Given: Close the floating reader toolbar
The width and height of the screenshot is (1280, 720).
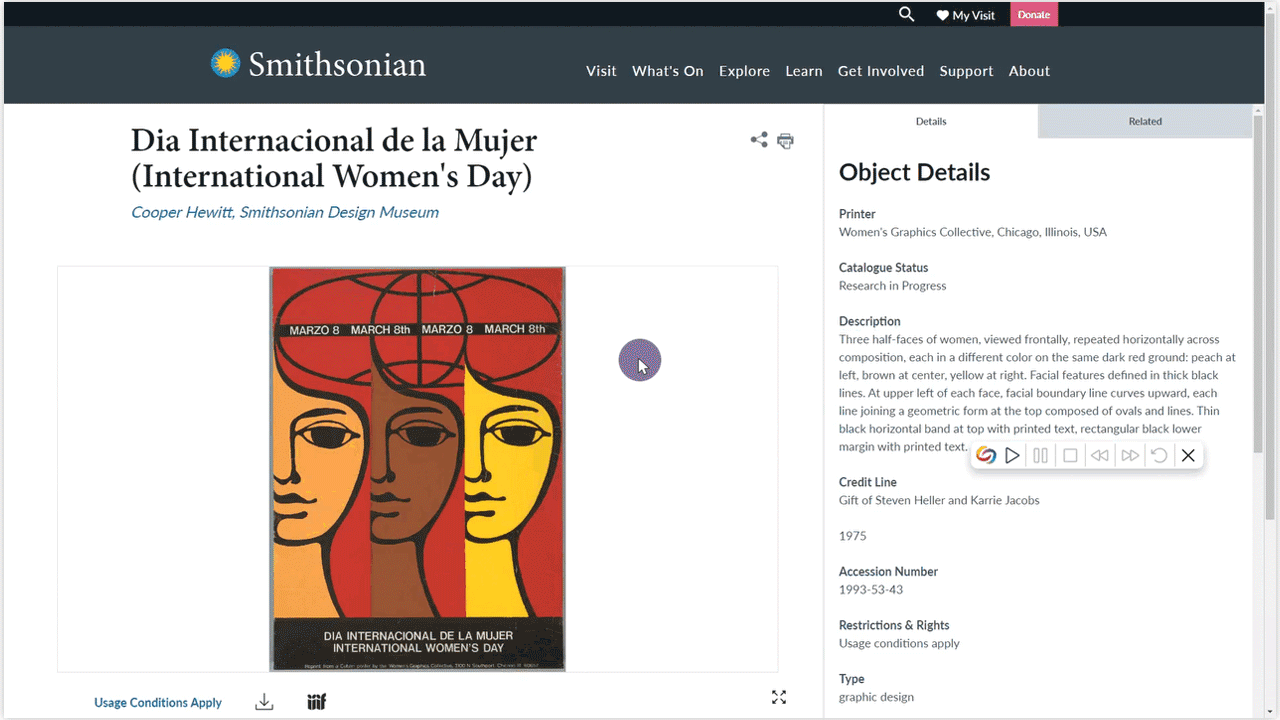Looking at the screenshot, I should coord(1188,456).
